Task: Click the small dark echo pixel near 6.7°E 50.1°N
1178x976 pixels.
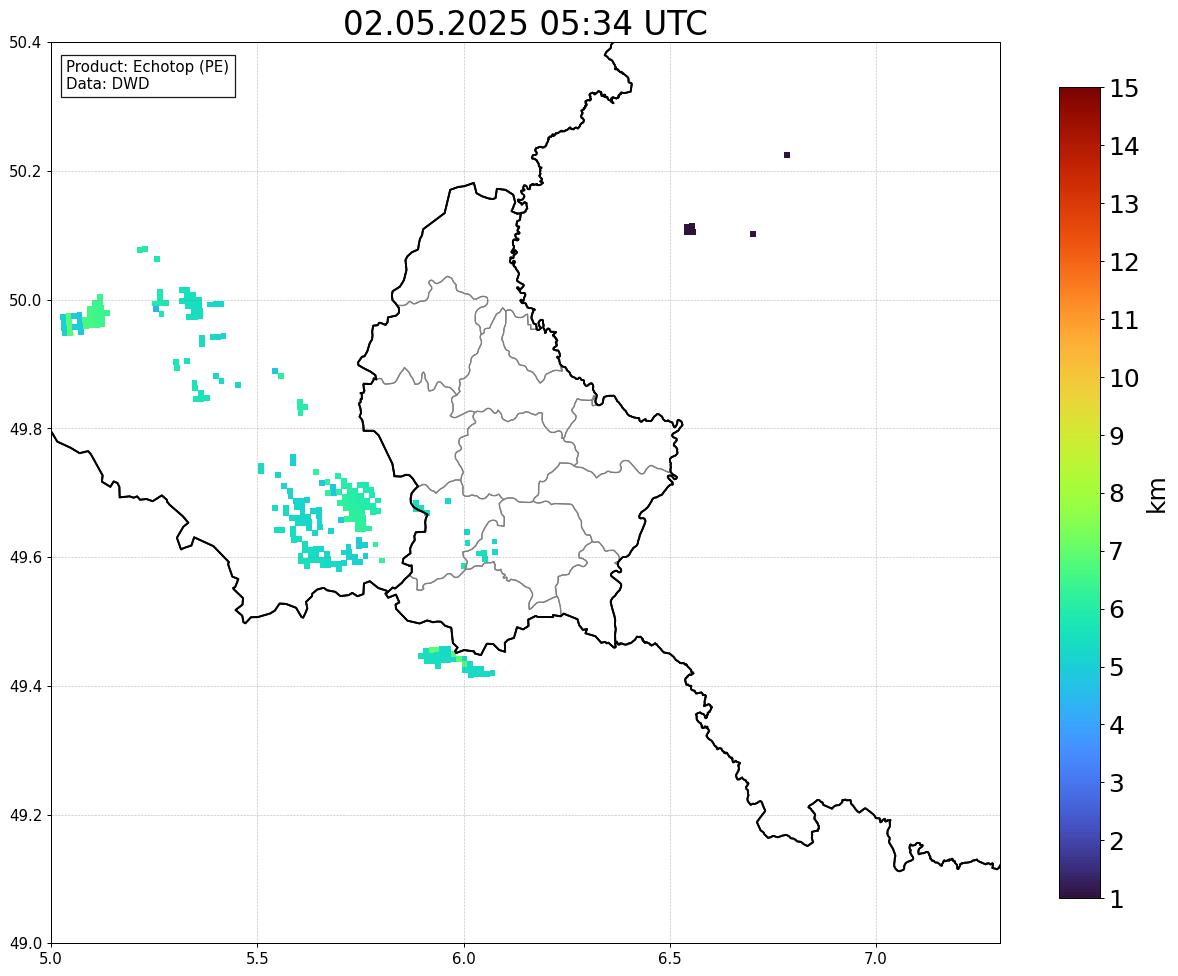Action: (753, 234)
